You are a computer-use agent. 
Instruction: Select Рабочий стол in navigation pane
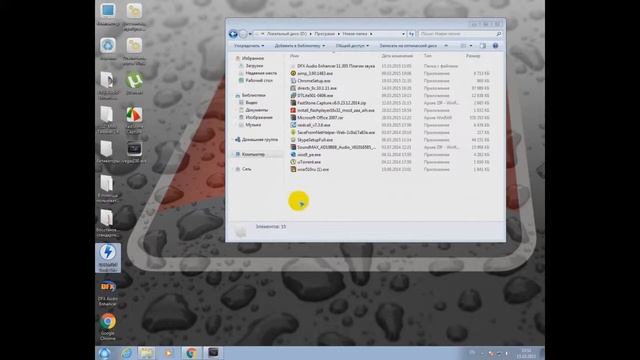(259, 80)
